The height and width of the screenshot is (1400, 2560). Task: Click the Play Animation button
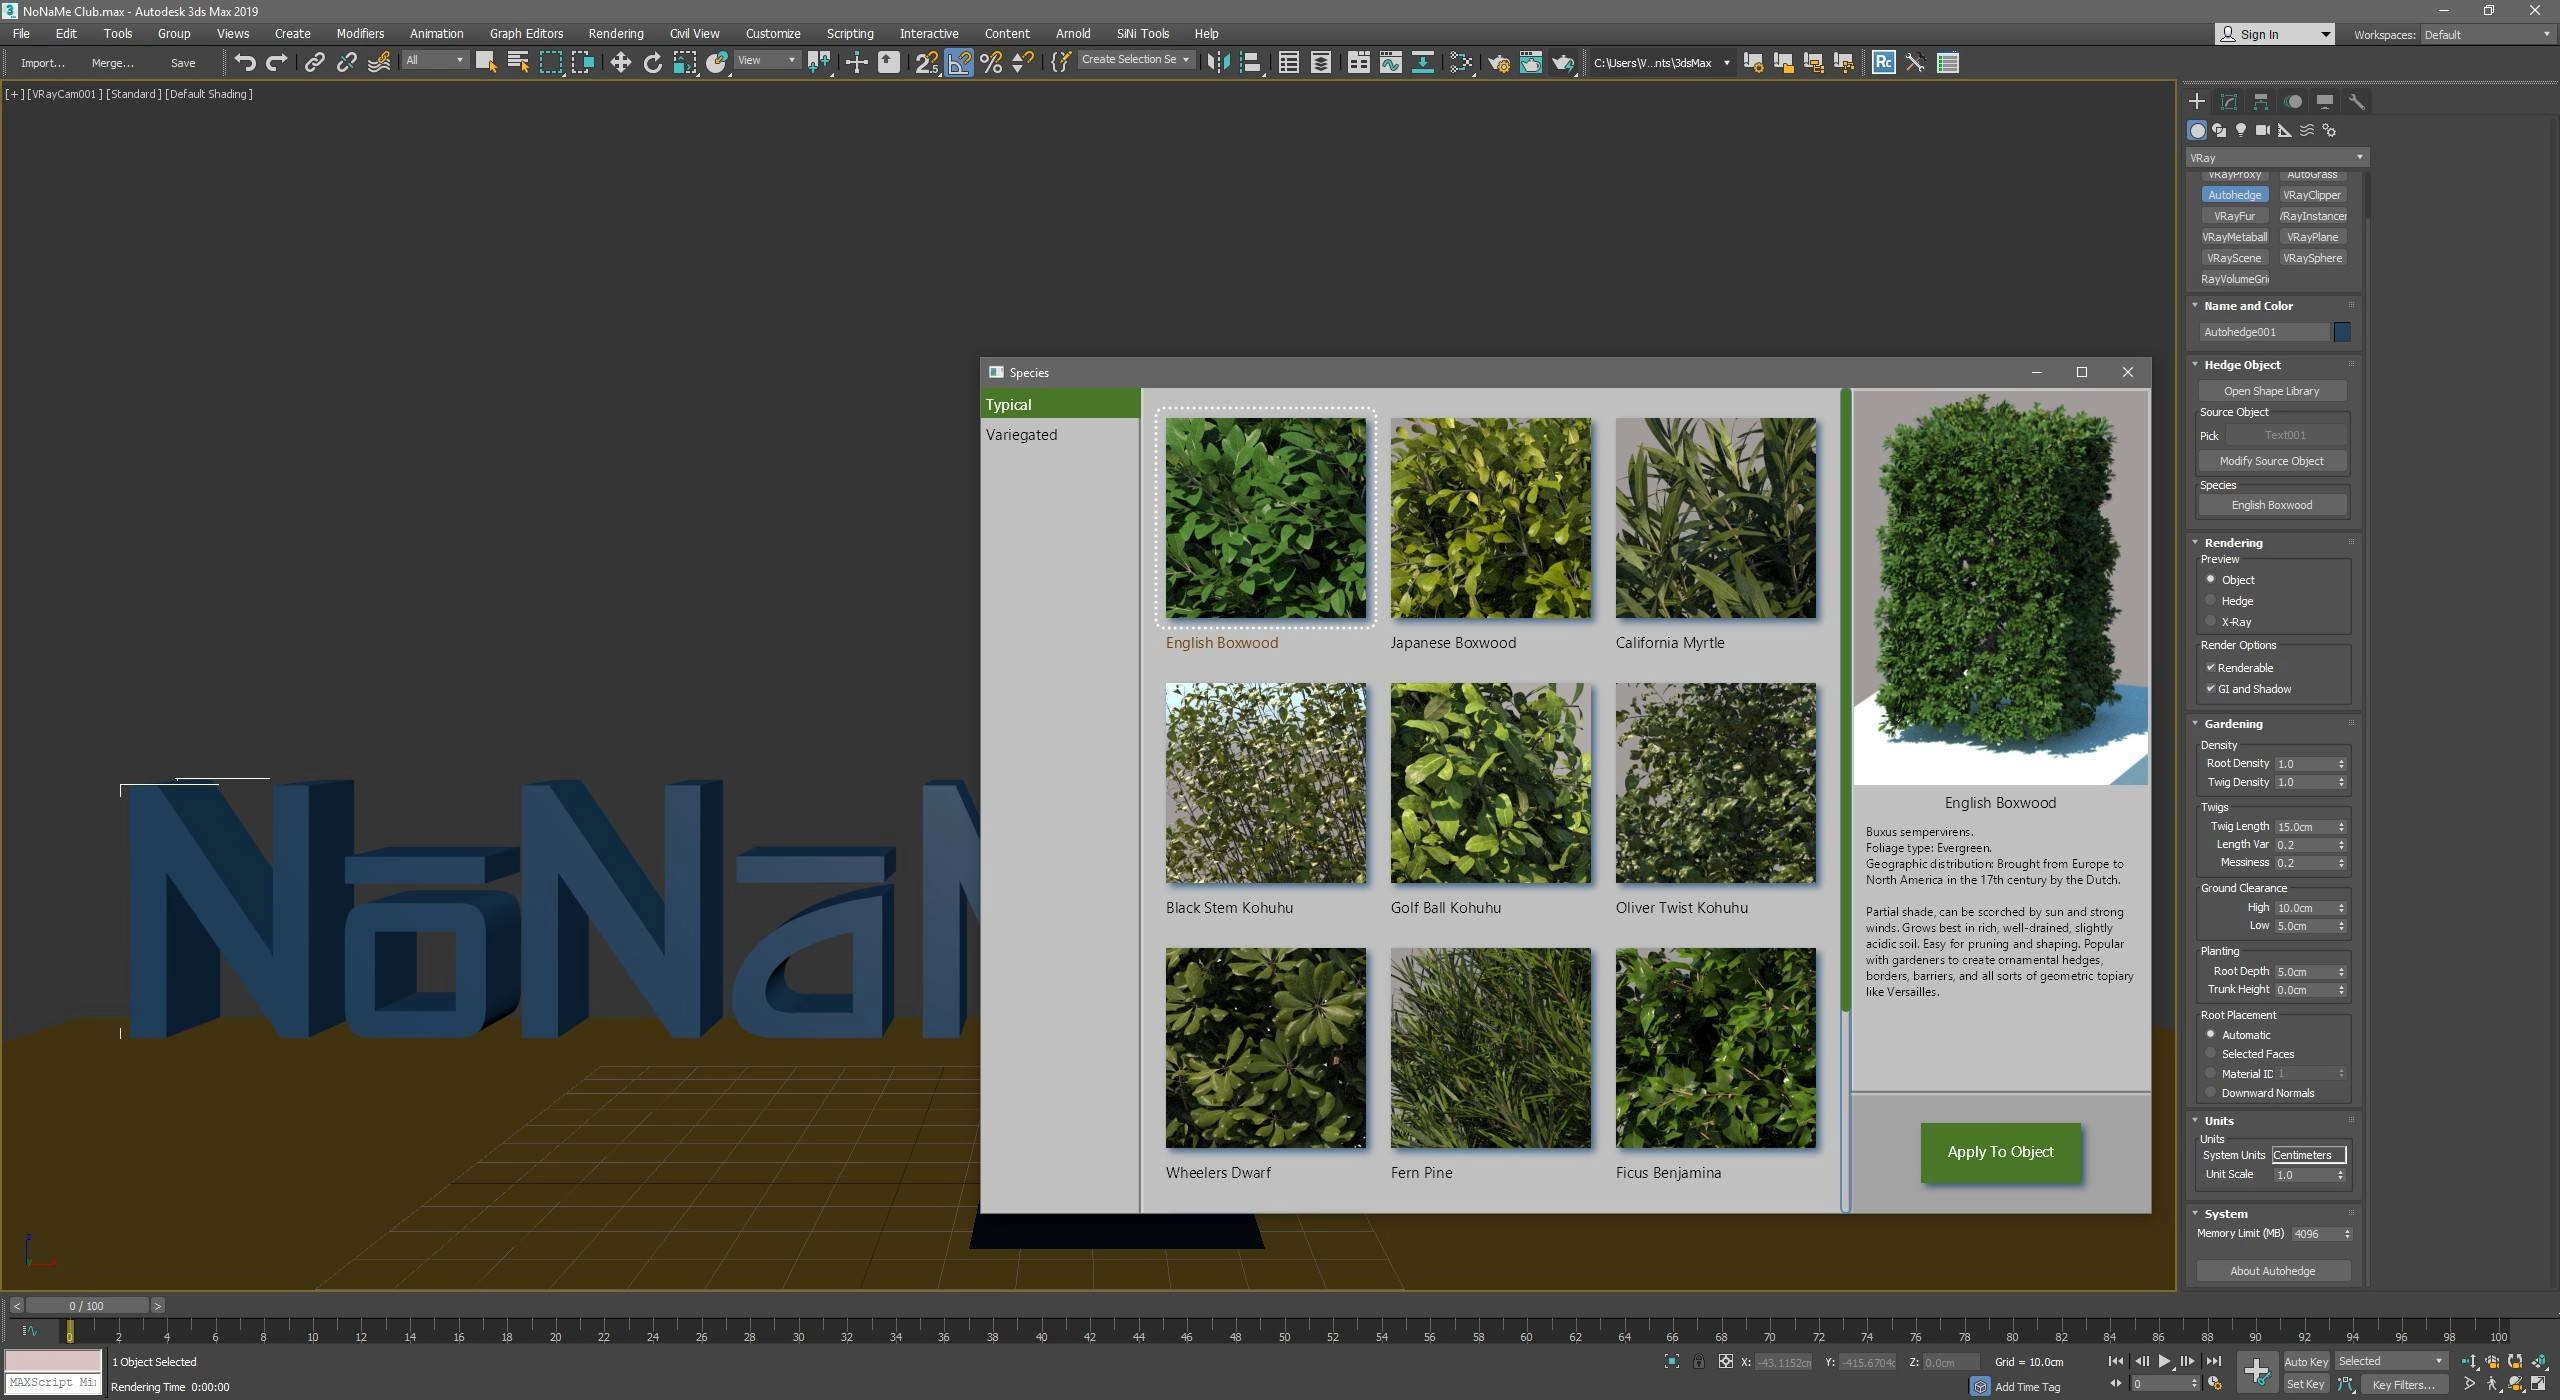coord(2164,1361)
